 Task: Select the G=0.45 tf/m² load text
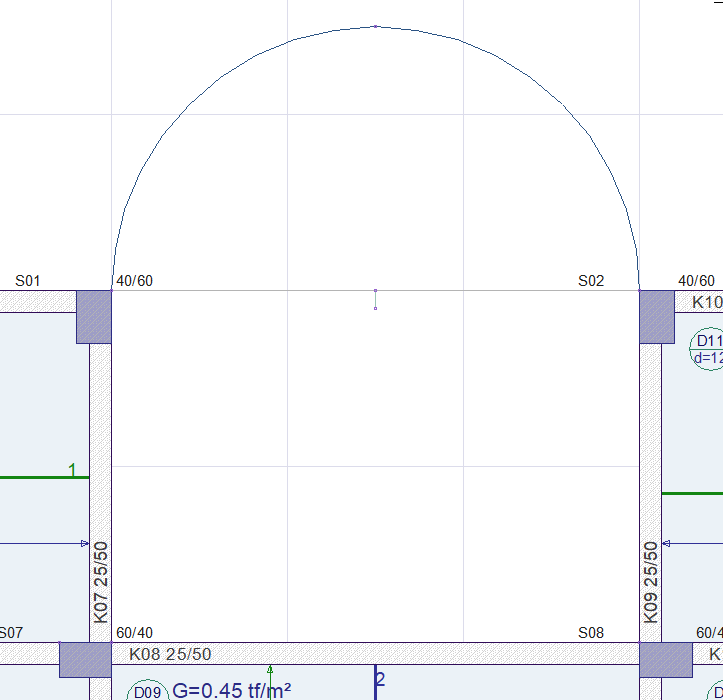[231, 690]
